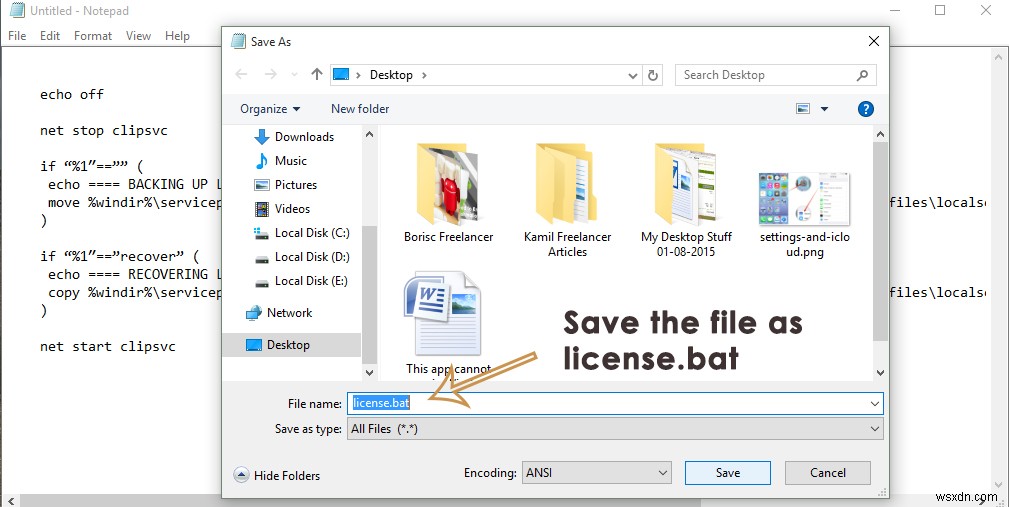This screenshot has width=1009, height=507.
Task: Click the search magnifier icon
Action: [x=862, y=75]
